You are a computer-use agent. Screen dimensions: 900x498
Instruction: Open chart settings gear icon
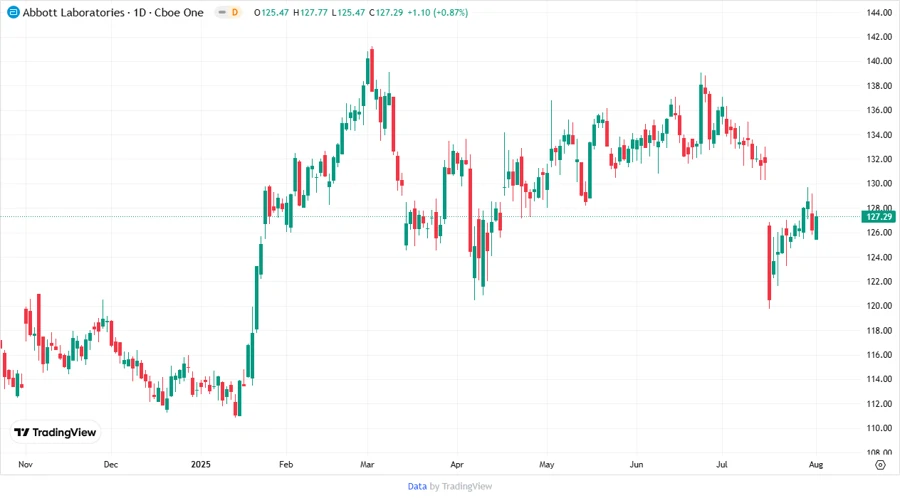click(x=880, y=465)
